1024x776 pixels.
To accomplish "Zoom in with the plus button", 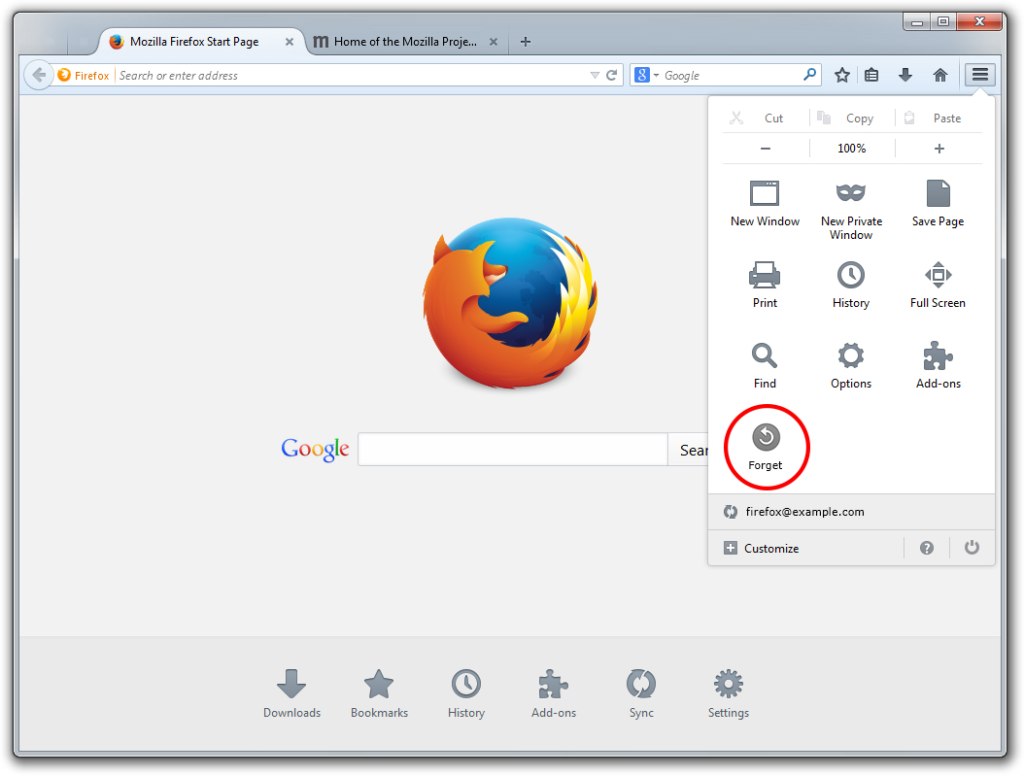I will 939,149.
